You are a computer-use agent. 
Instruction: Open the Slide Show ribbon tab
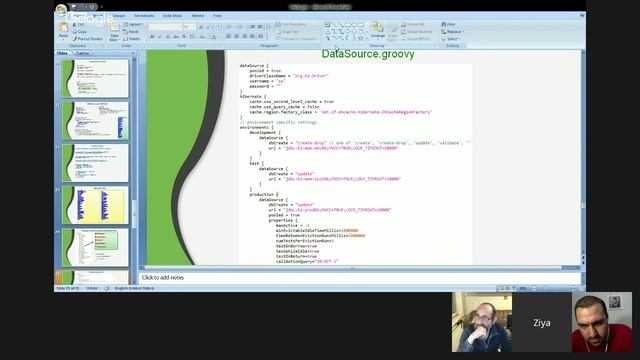[172, 16]
